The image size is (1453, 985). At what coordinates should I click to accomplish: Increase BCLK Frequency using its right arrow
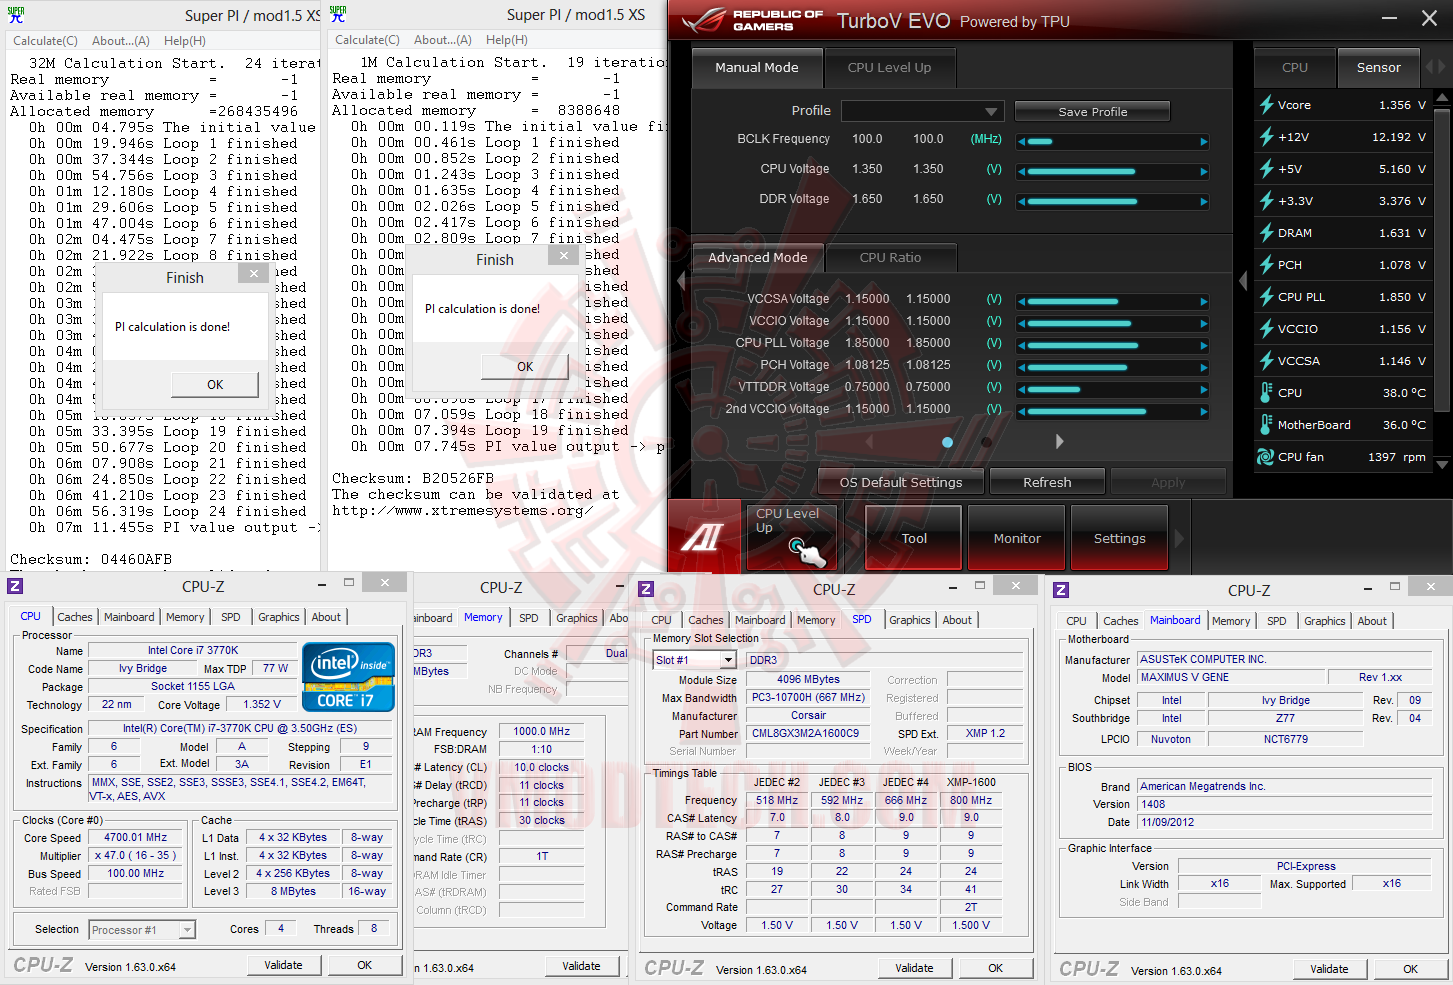coord(1204,142)
